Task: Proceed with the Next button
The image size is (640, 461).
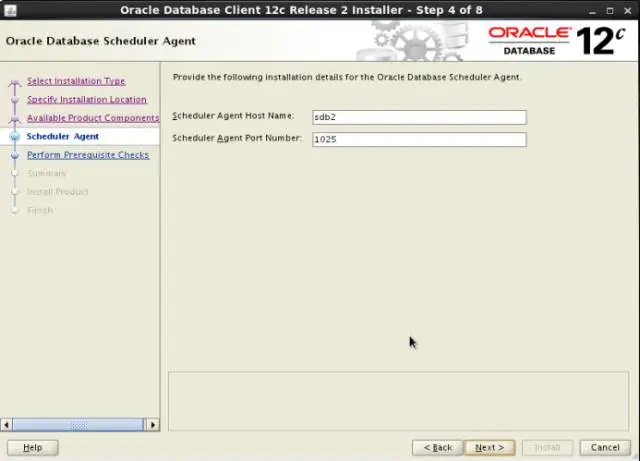Action: pyautogui.click(x=489, y=448)
